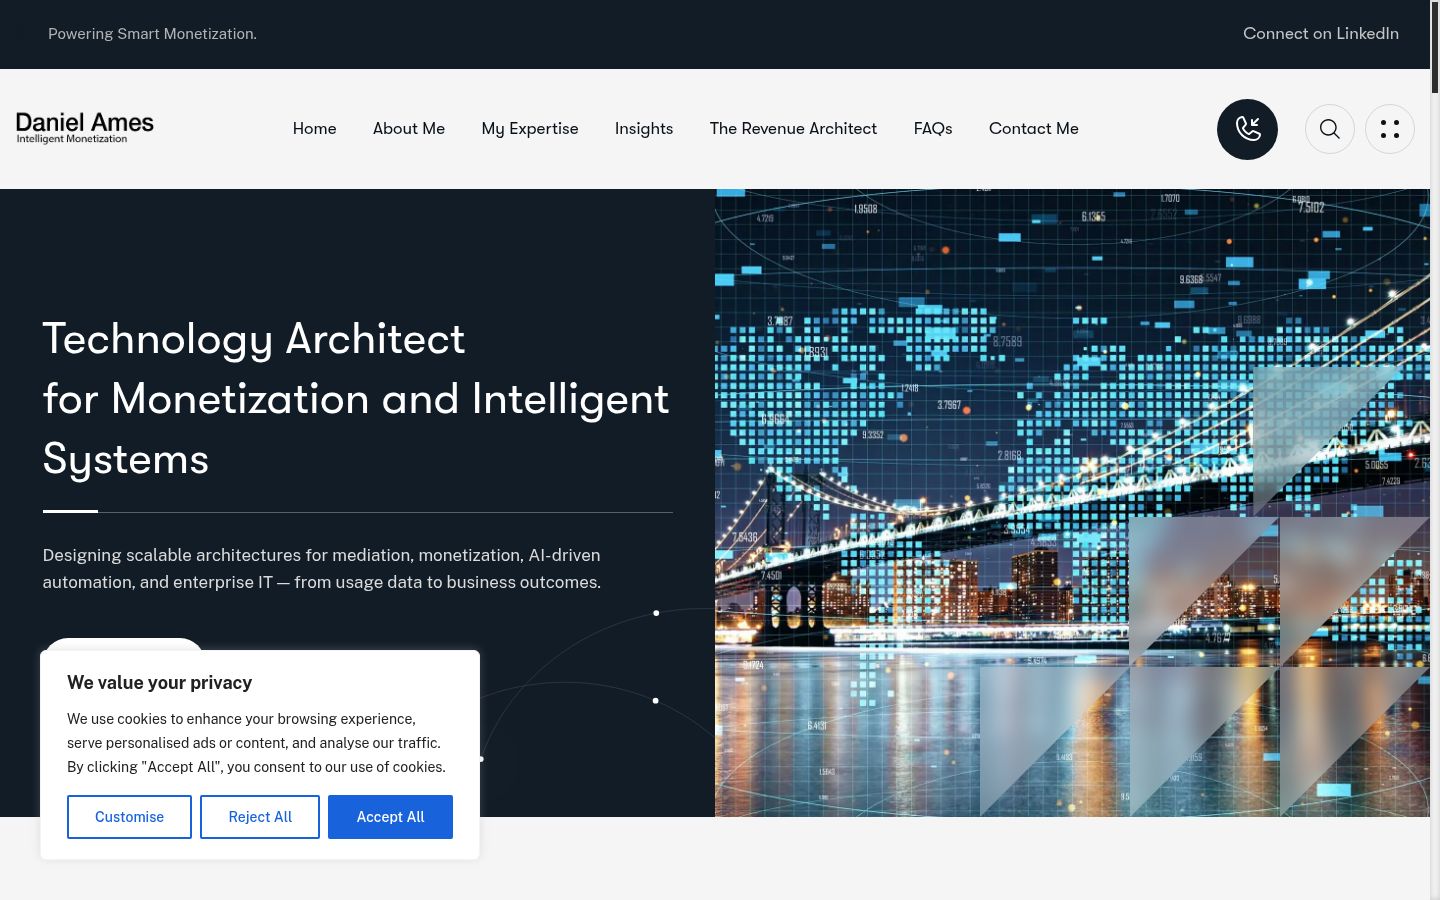Navigate to The Revenue Architect
This screenshot has width=1440, height=900.
coord(793,128)
